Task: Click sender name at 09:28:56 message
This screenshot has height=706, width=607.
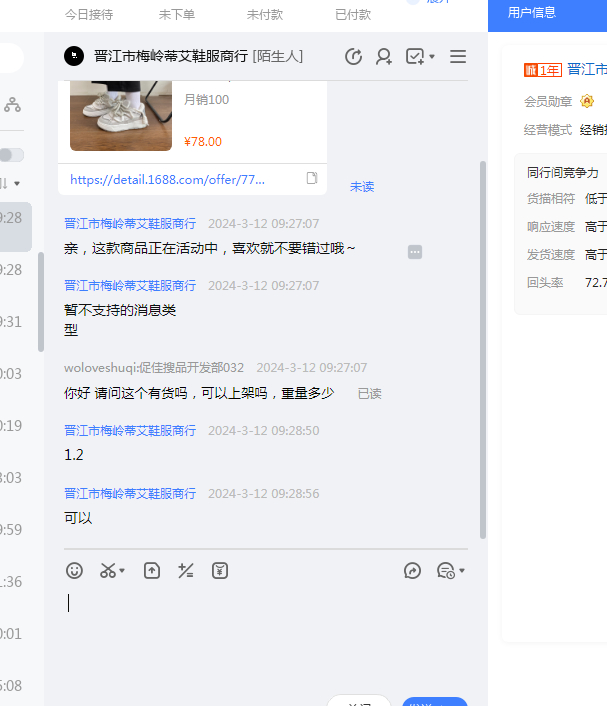Action: 130,493
